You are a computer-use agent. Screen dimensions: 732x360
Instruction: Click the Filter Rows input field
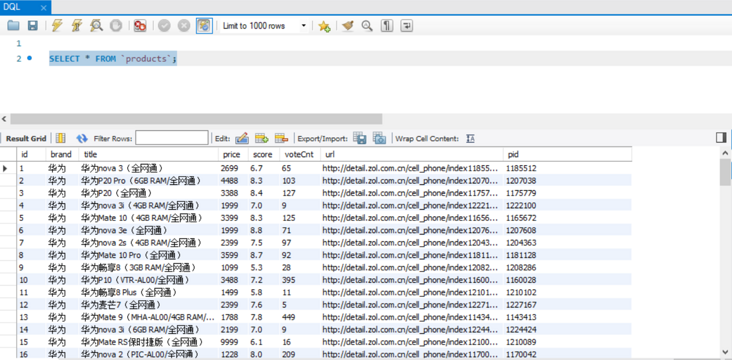point(172,138)
